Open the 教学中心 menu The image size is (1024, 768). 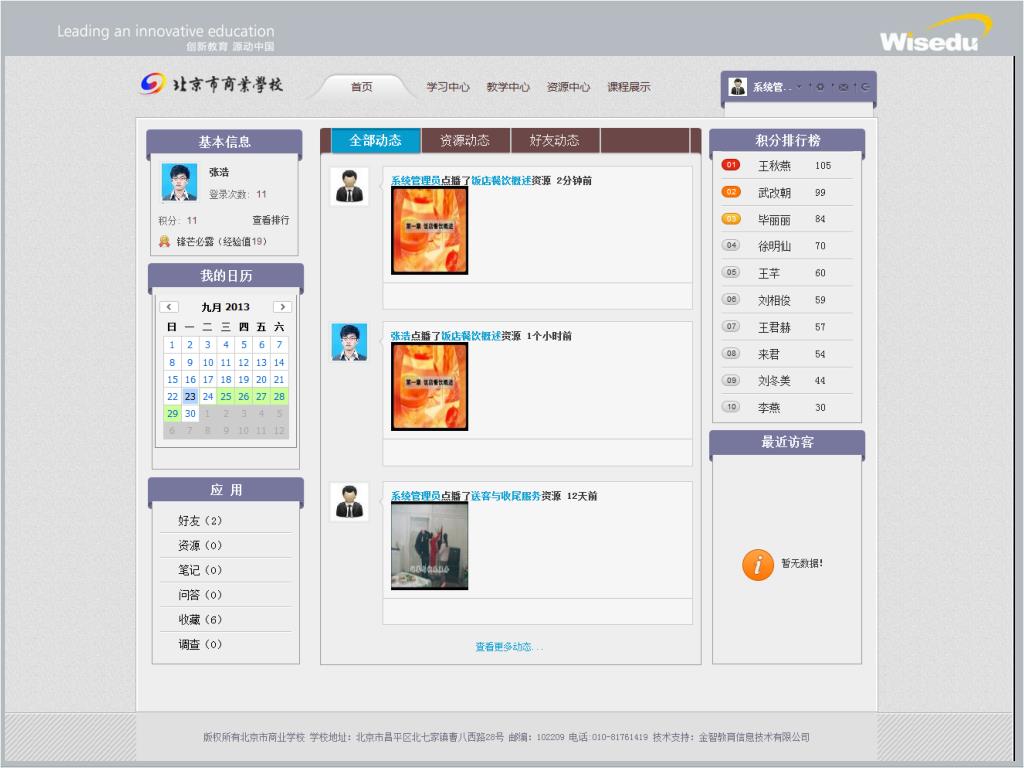(508, 87)
